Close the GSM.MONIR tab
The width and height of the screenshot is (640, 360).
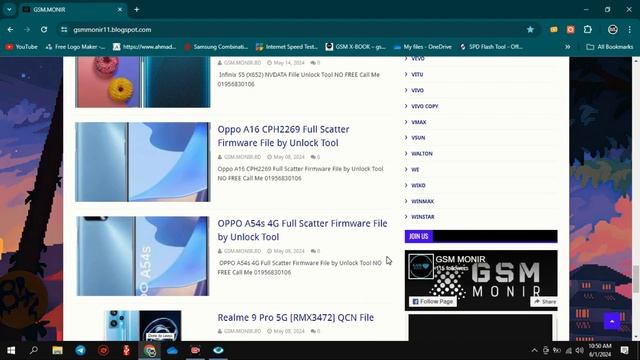pos(120,9)
